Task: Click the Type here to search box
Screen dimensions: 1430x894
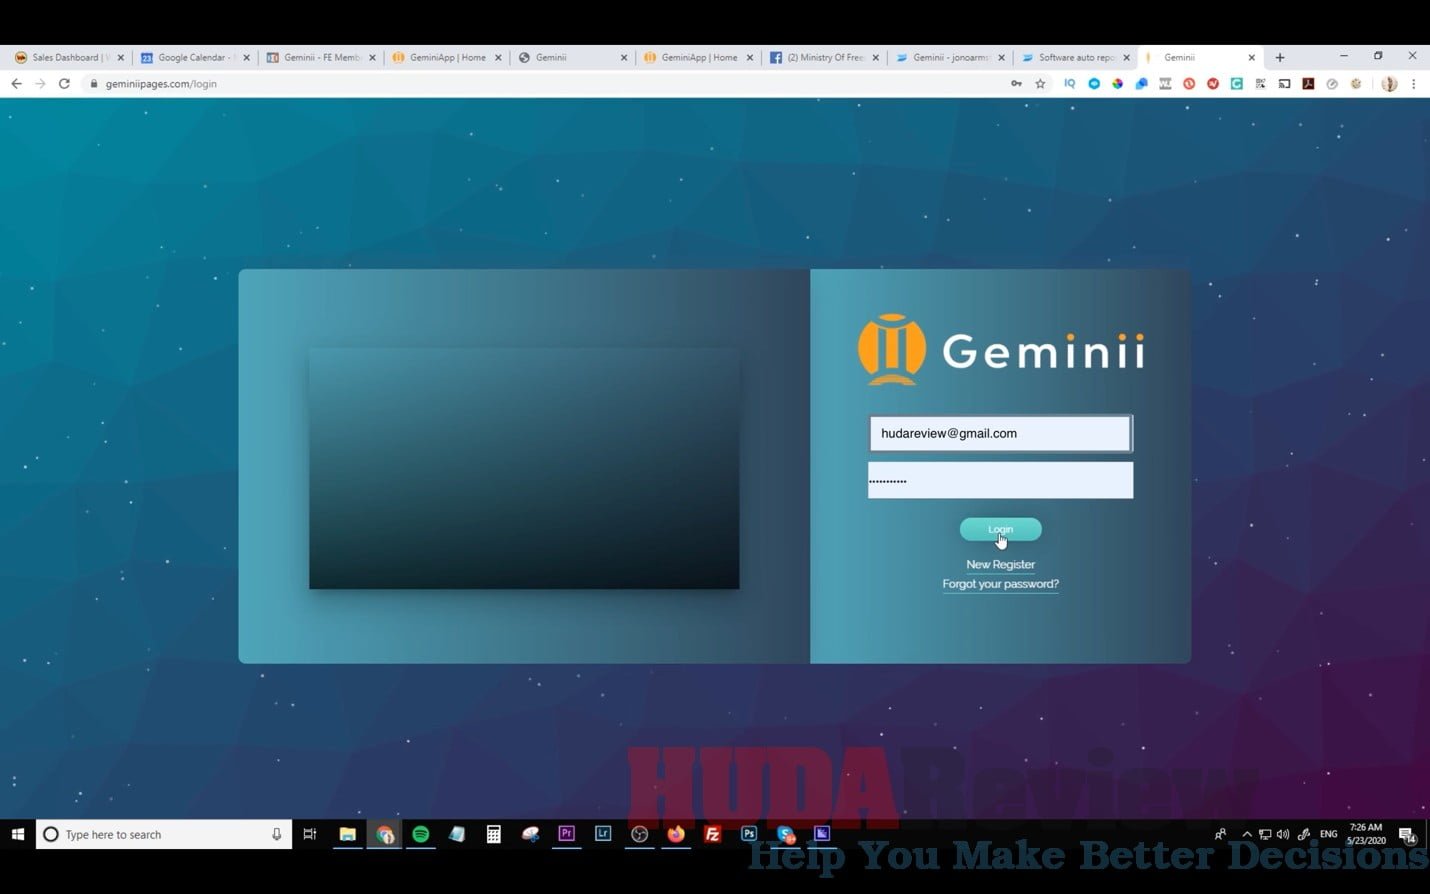Action: 164,834
